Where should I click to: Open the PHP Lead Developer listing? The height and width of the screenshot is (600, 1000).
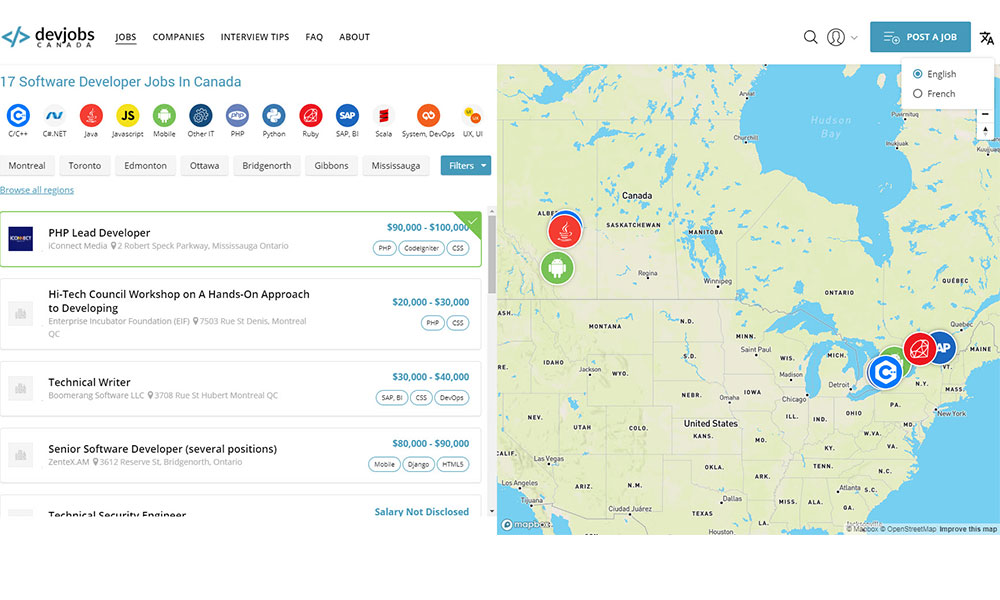click(99, 233)
